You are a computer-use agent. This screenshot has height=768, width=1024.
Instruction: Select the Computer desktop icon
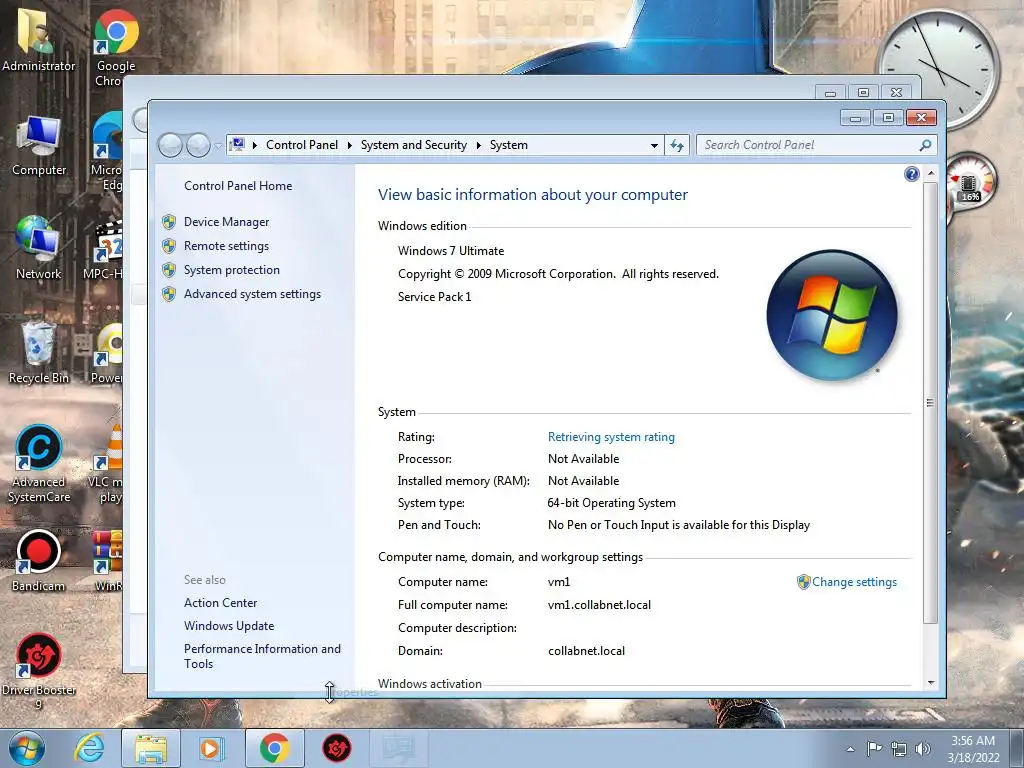click(39, 145)
